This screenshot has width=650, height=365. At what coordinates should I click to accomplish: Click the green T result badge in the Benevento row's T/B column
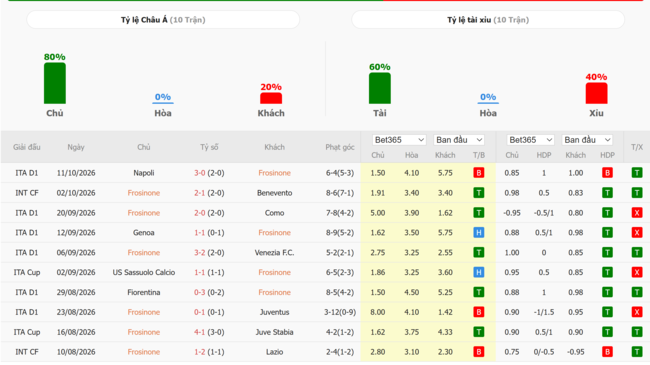coord(479,193)
